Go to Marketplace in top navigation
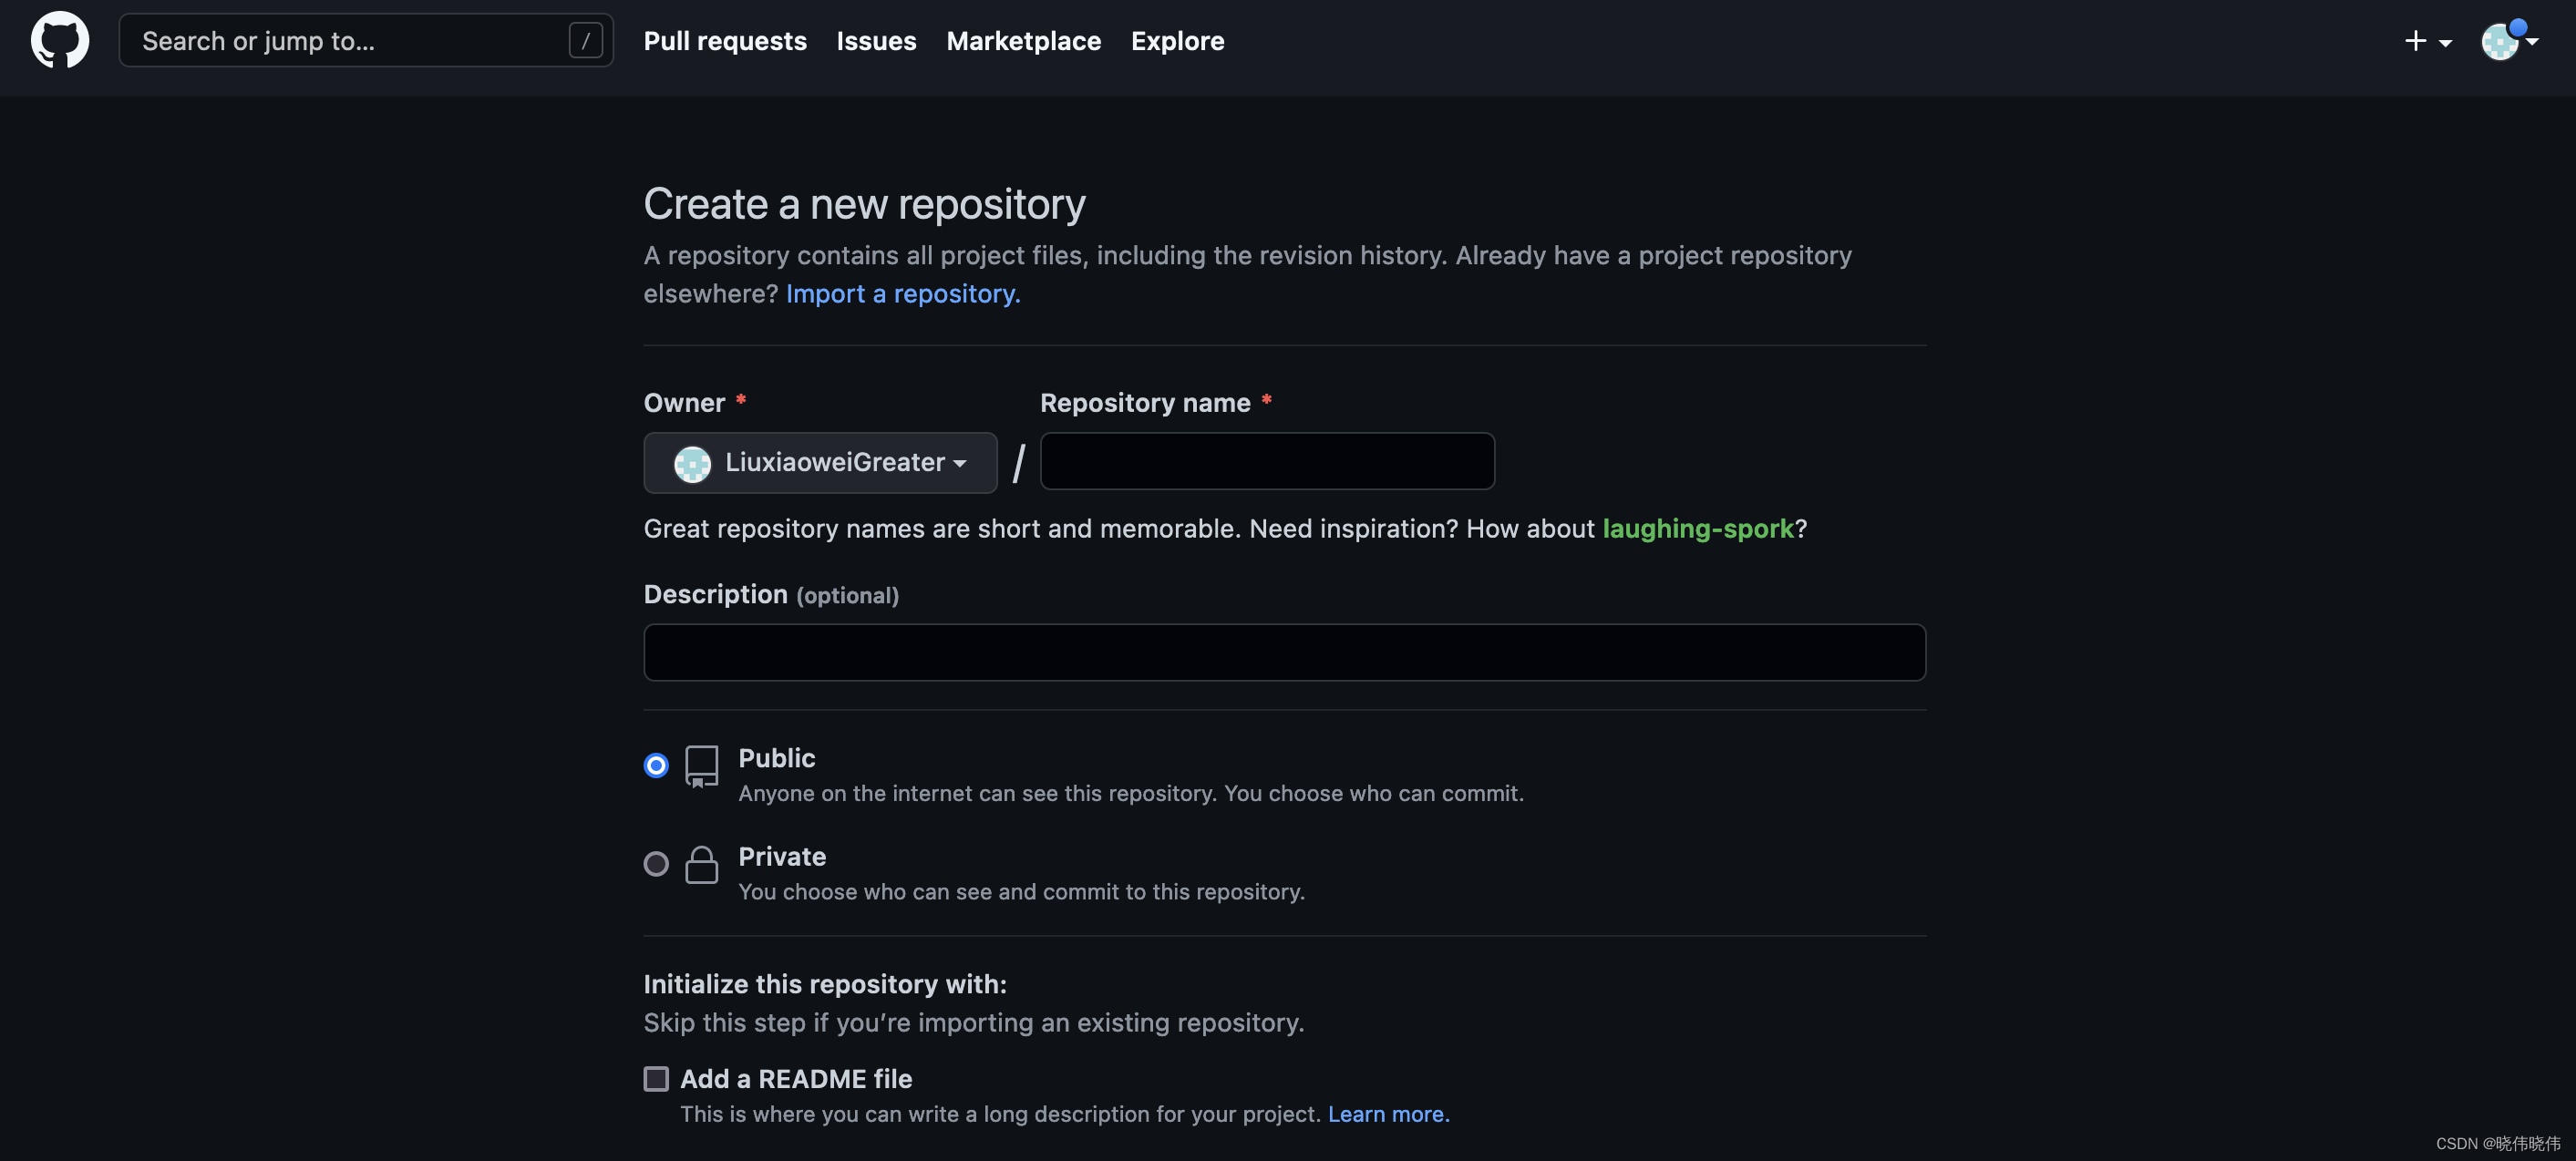This screenshot has height=1161, width=2576. (x=1023, y=41)
